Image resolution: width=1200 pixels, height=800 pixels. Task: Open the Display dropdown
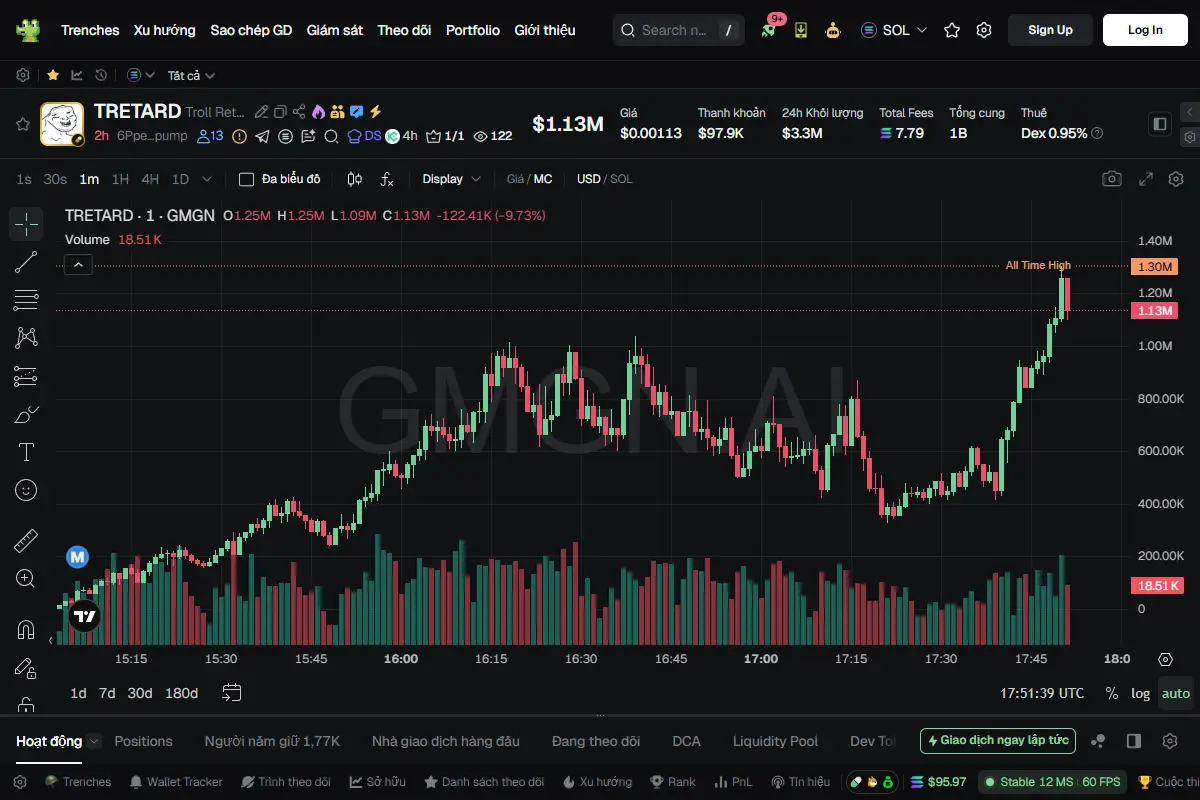451,179
